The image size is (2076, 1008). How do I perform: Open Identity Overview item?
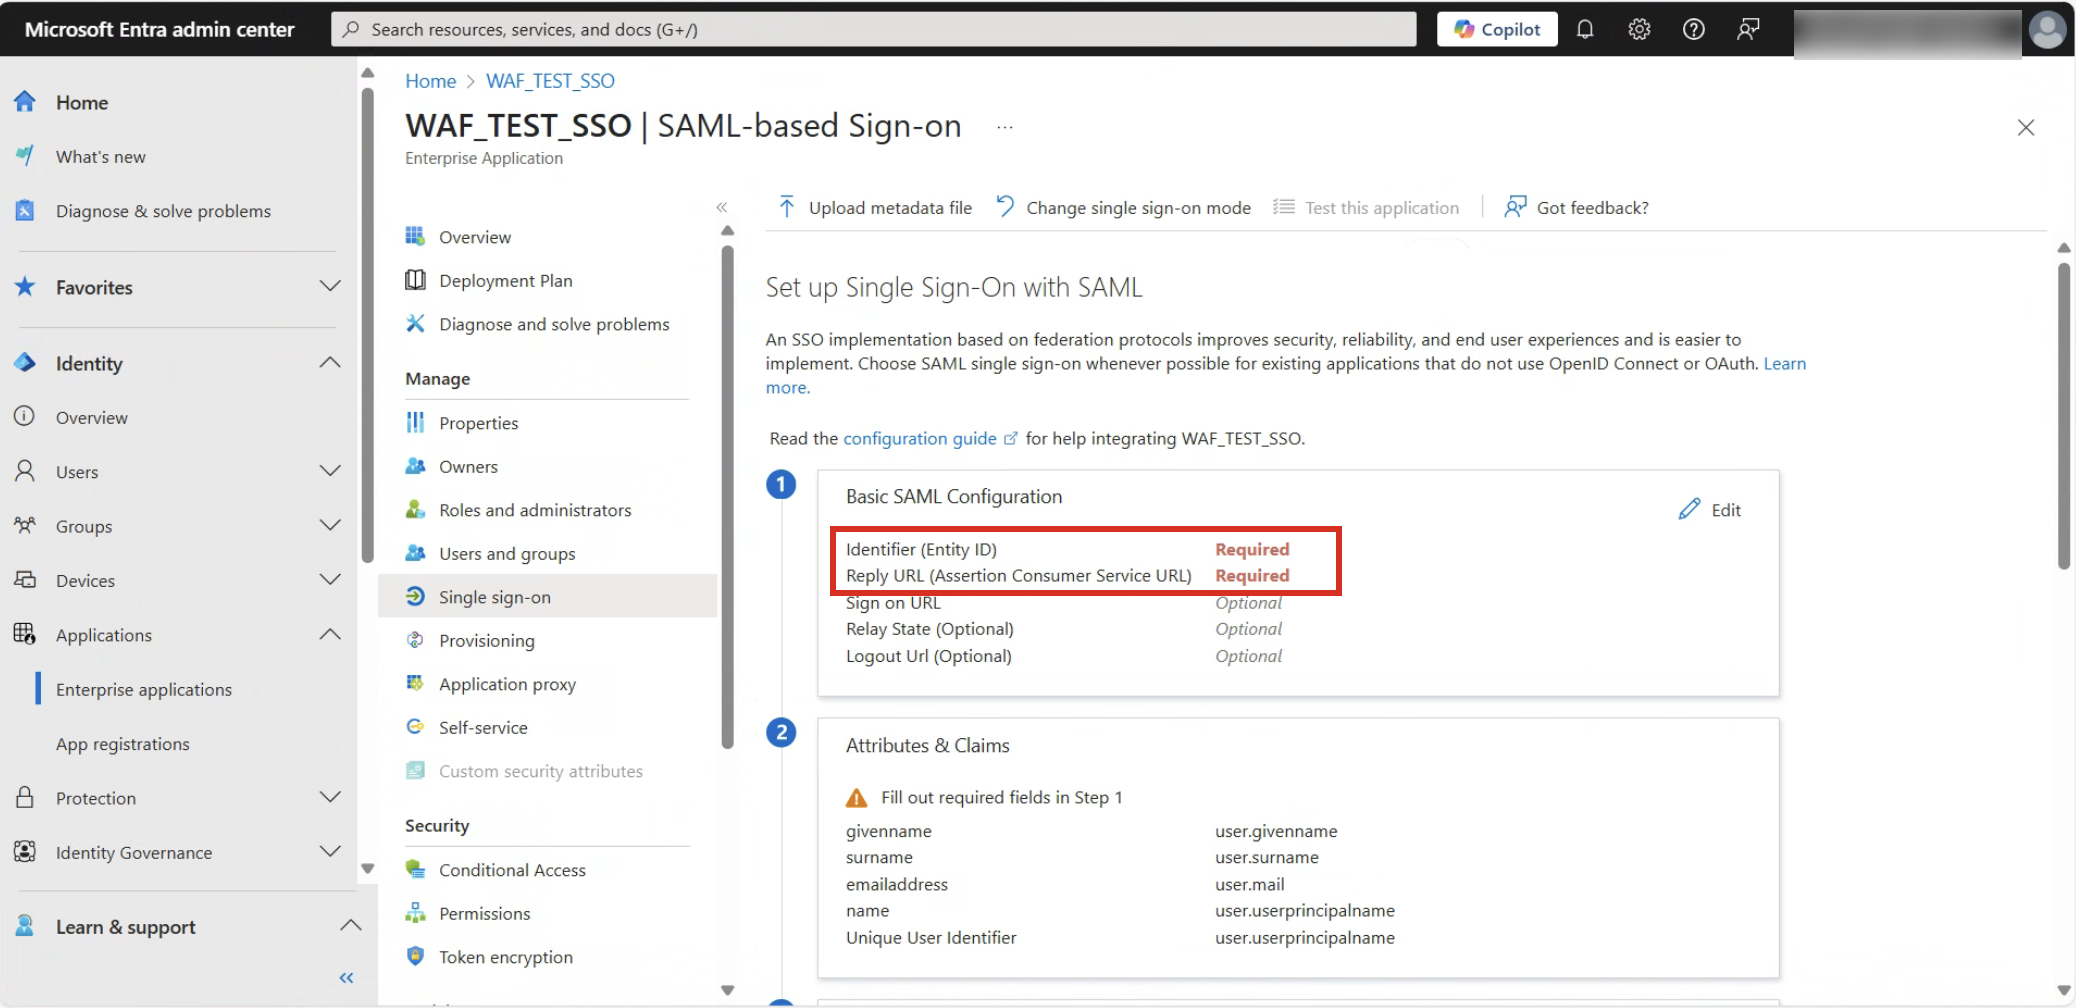coord(92,418)
